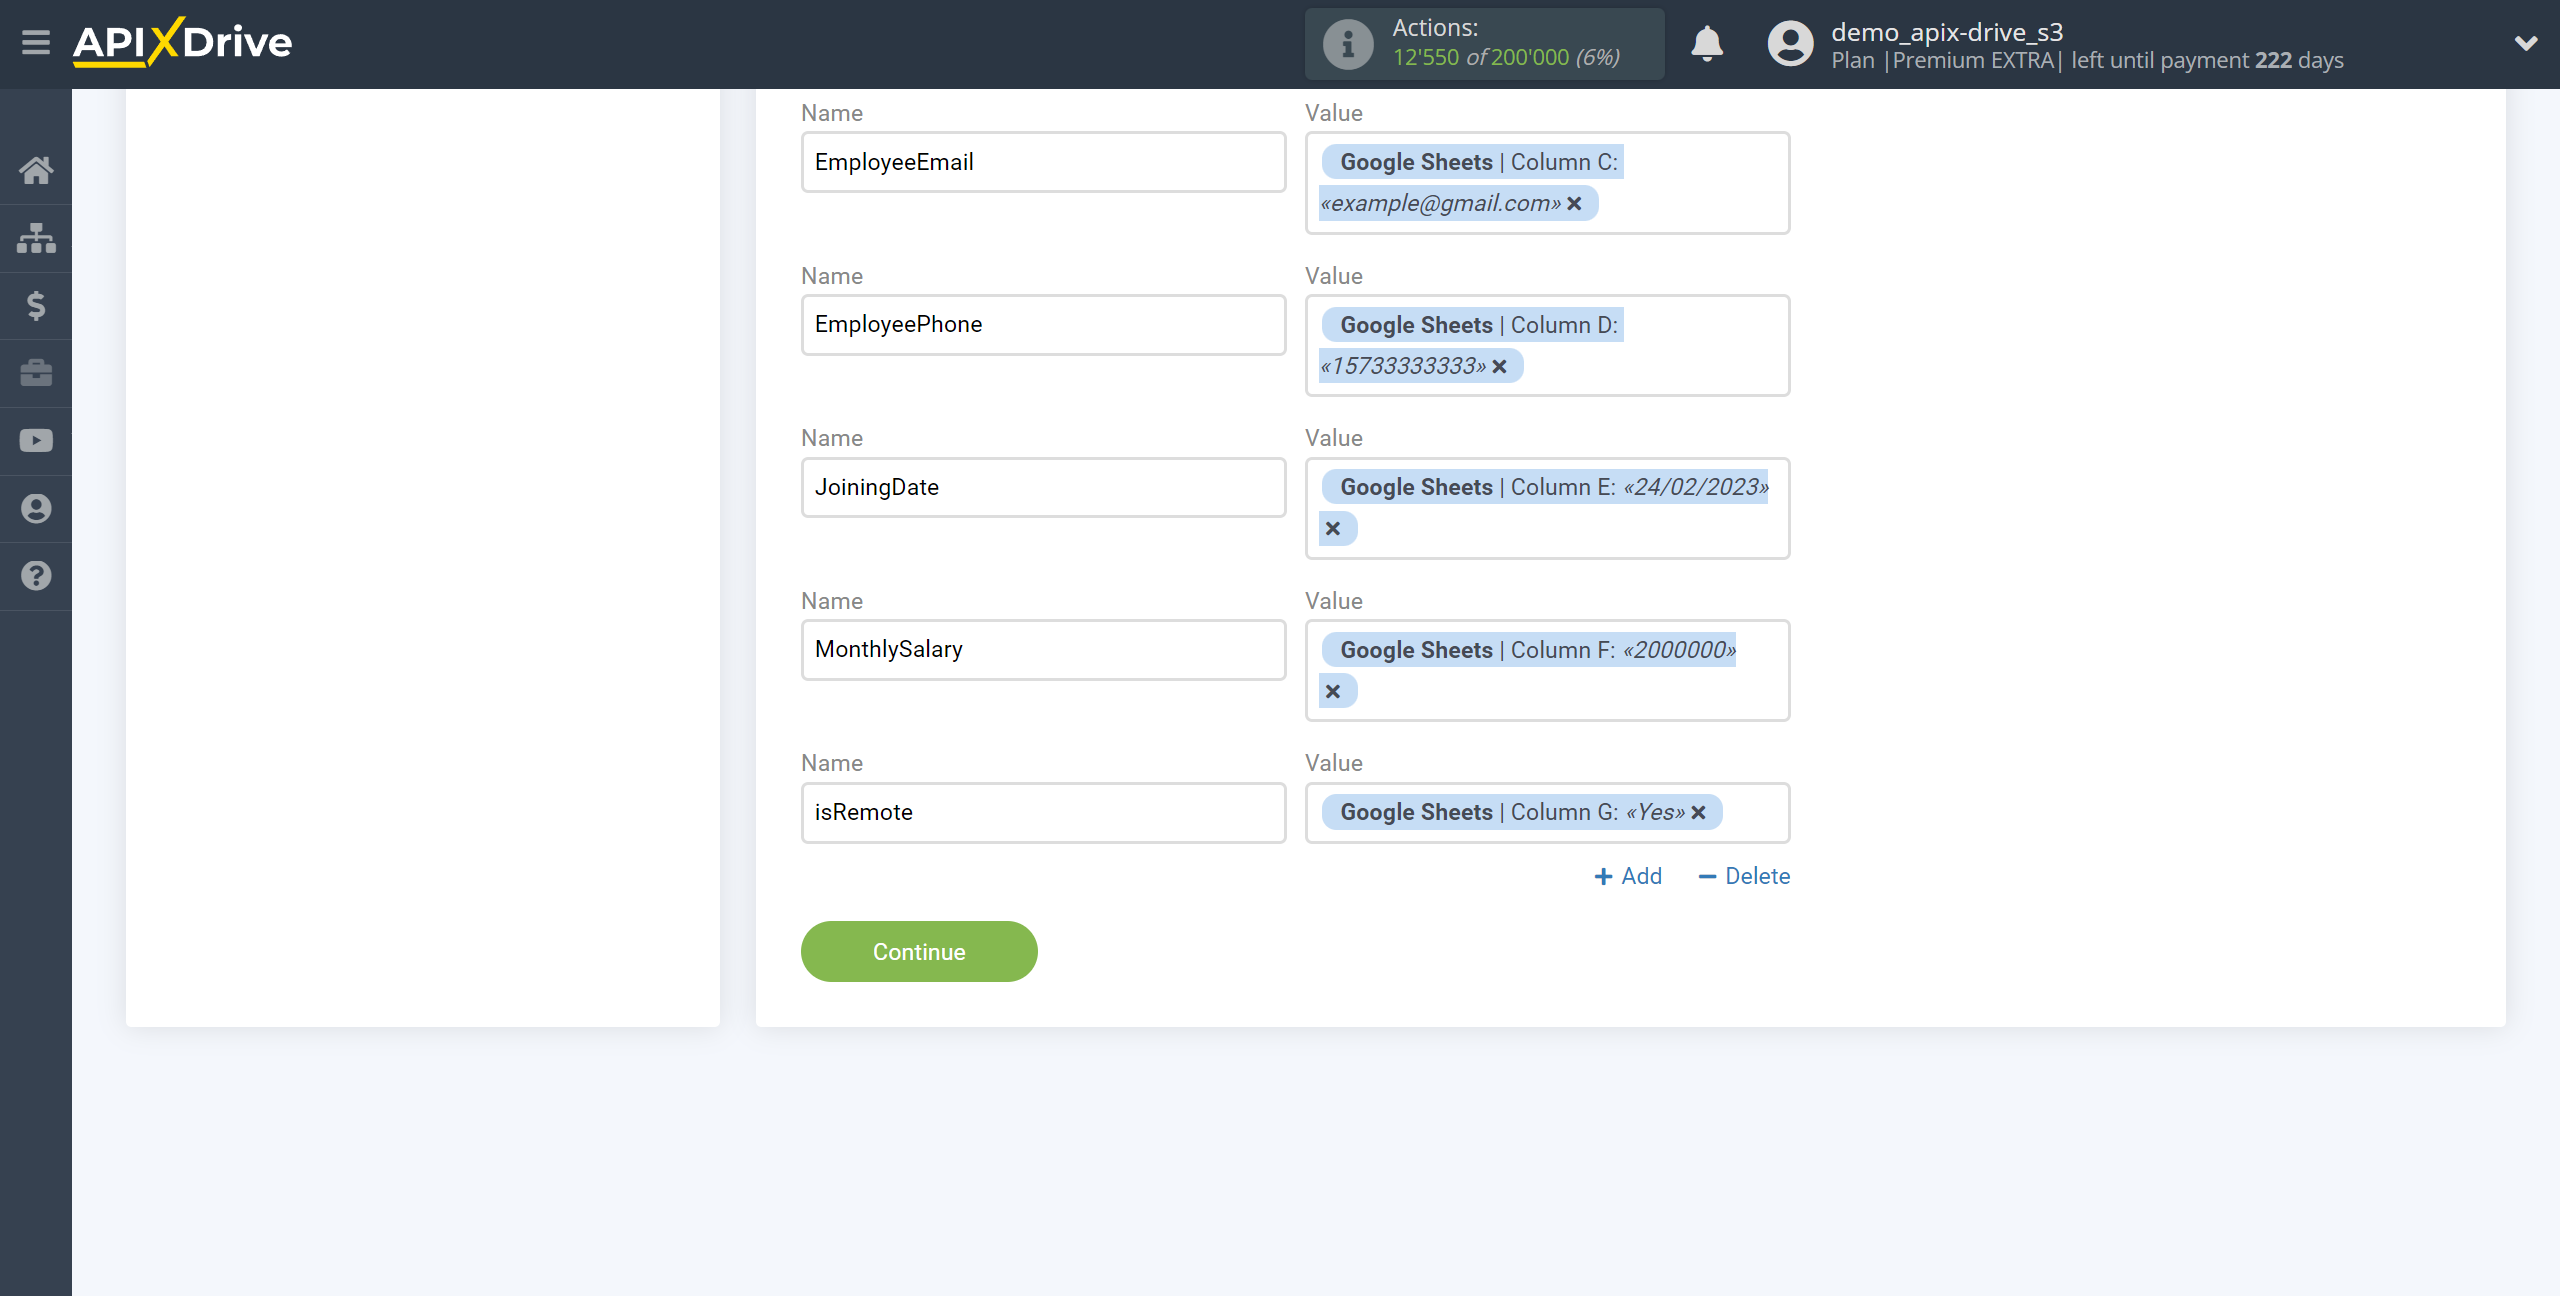Remove the Column G Yes tag
The image size is (2560, 1296).
pyautogui.click(x=1699, y=813)
